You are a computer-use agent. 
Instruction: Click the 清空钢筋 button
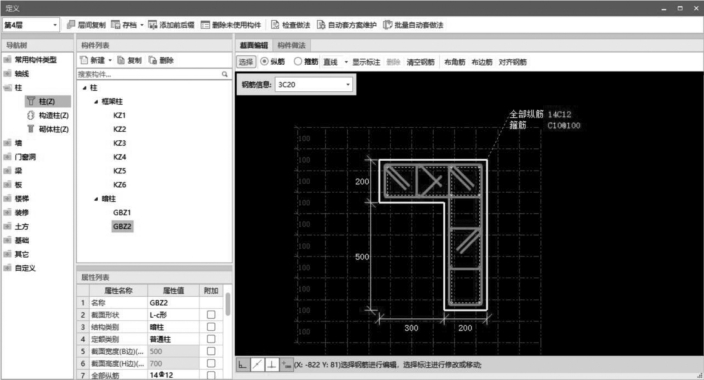click(421, 62)
